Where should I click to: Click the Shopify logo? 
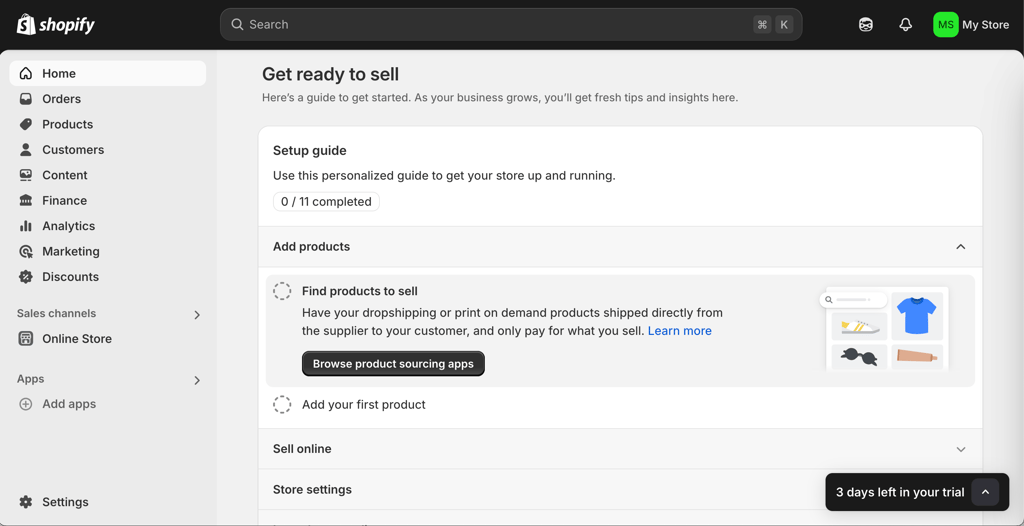(x=56, y=25)
